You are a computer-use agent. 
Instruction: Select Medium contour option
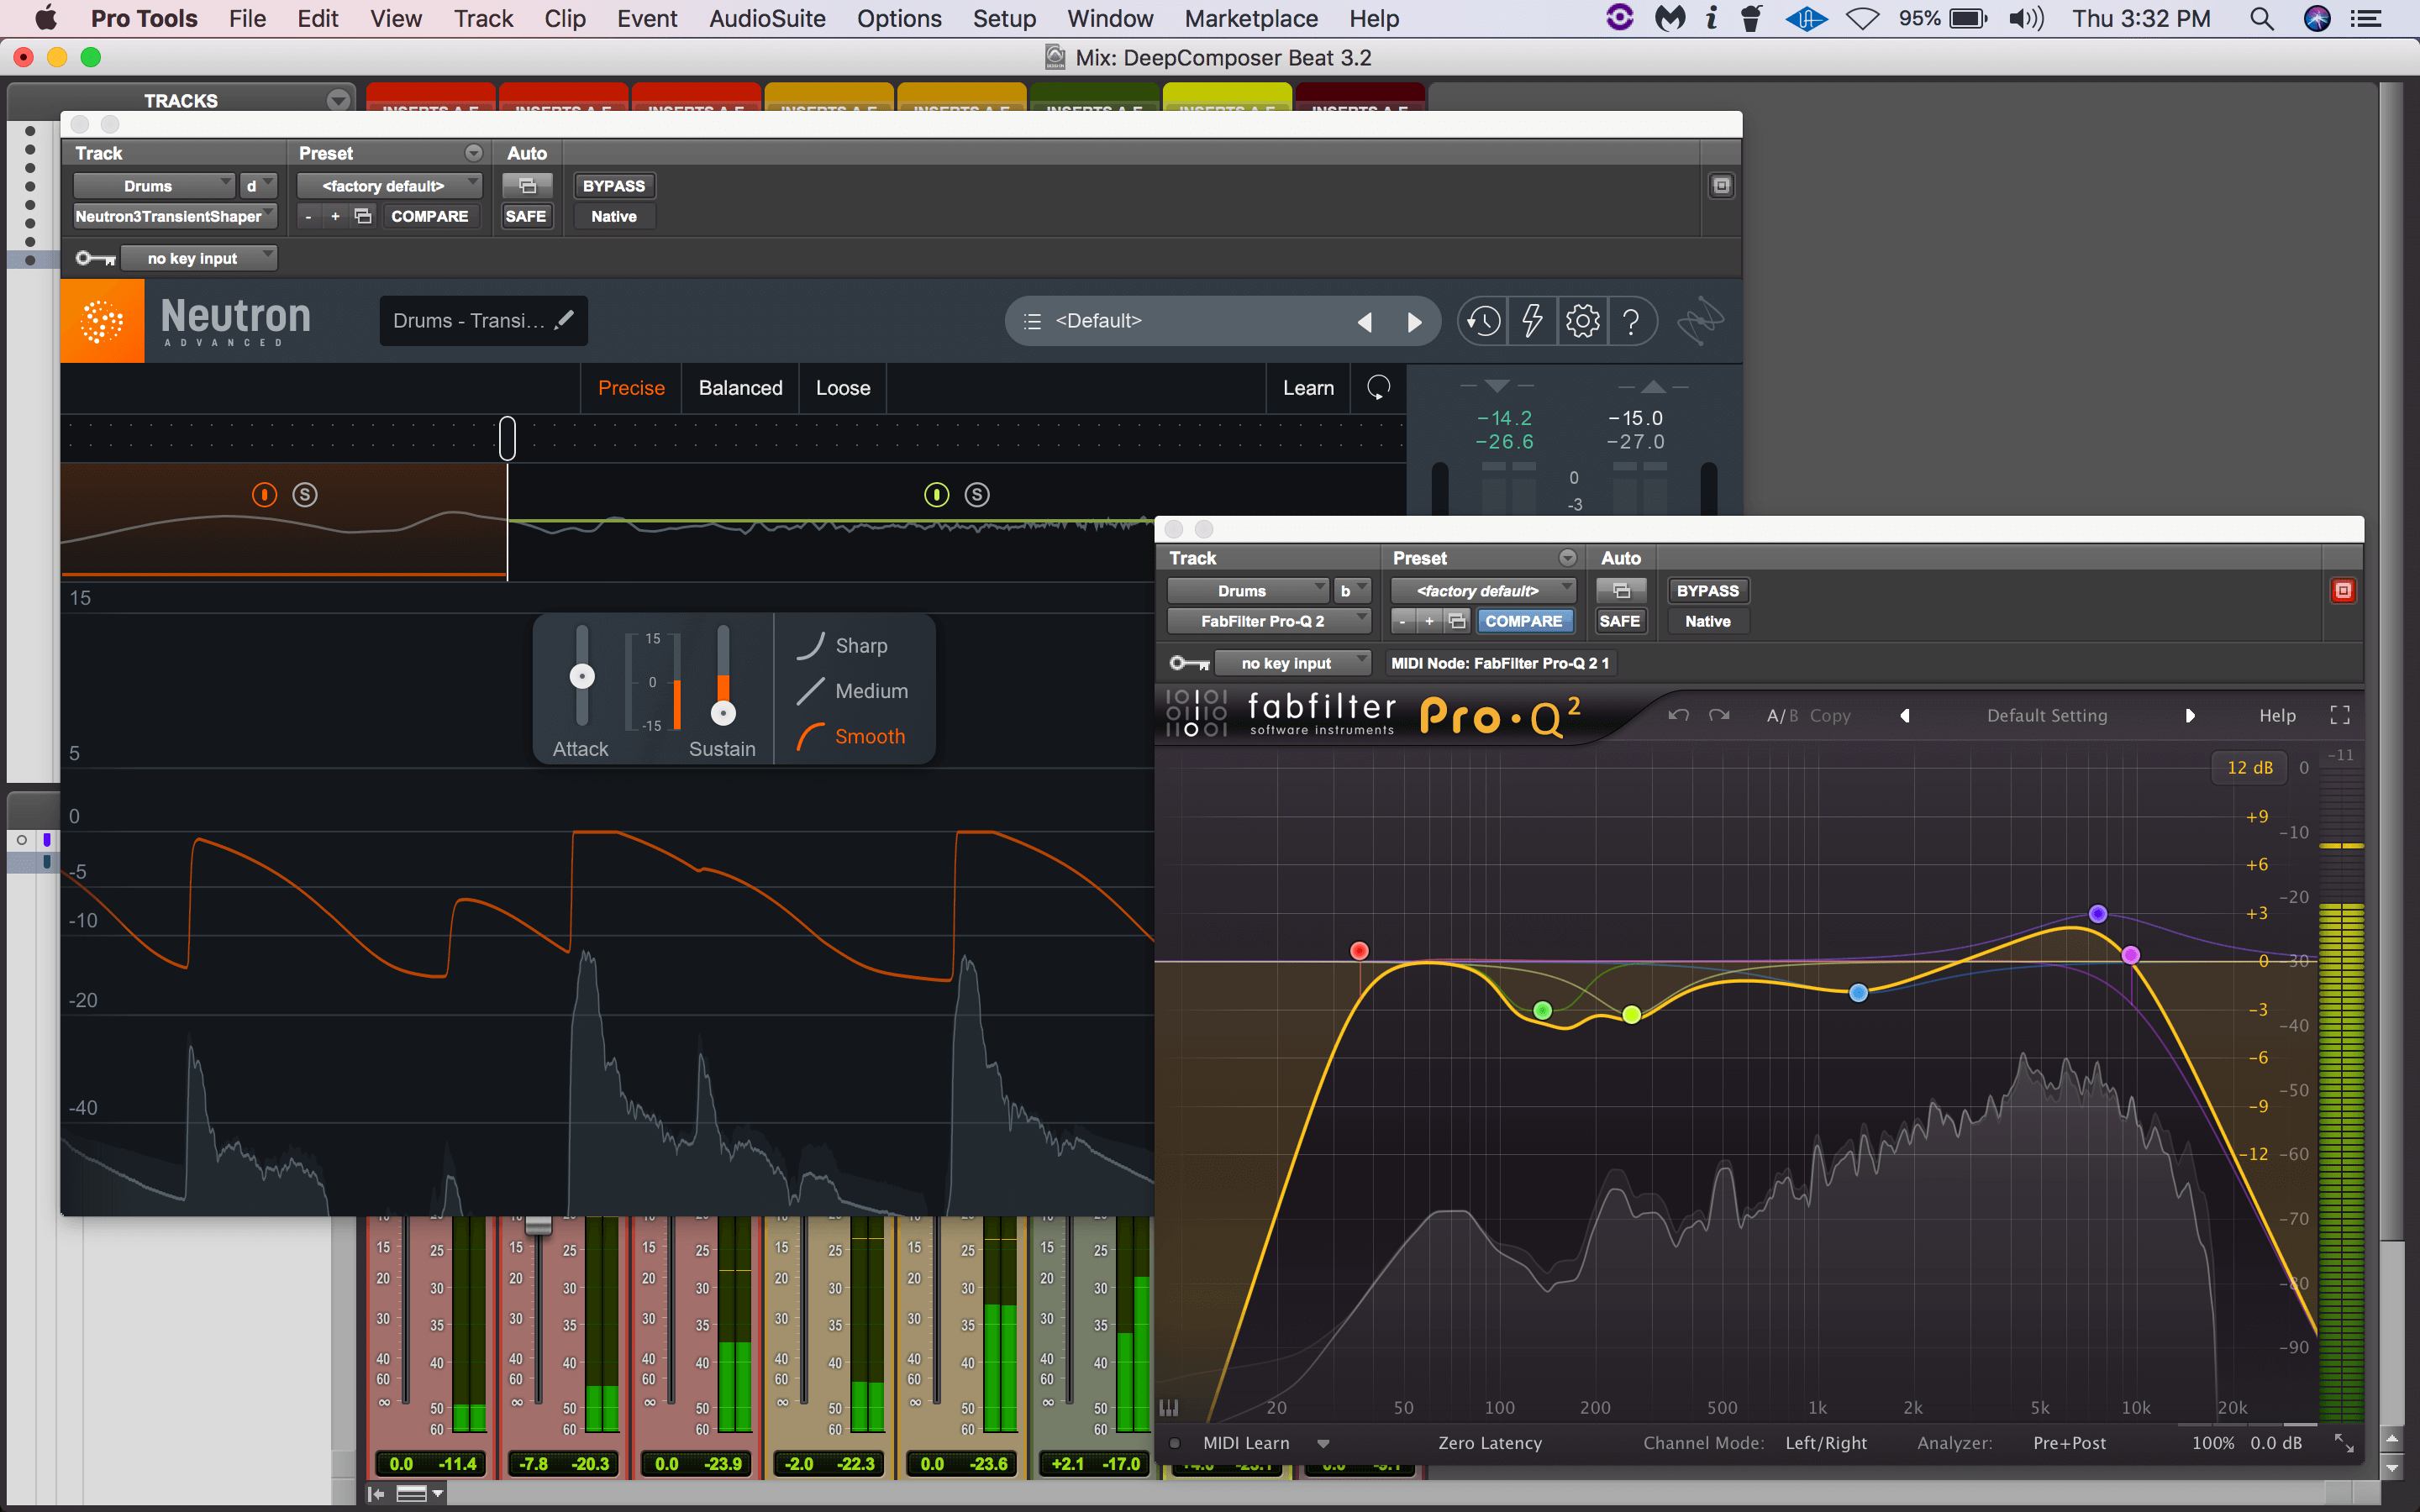click(852, 691)
